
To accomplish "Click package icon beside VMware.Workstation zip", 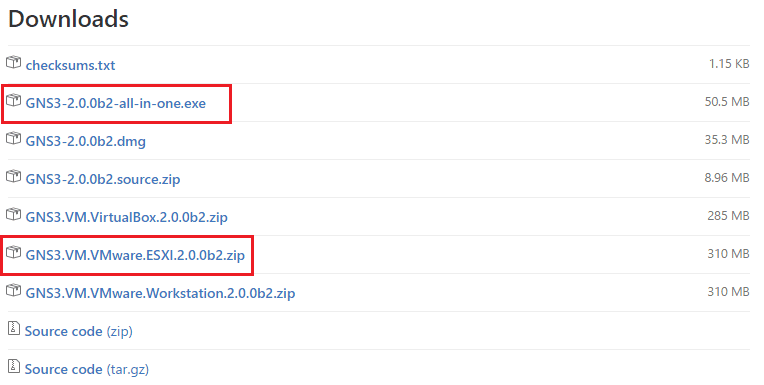I will pos(14,290).
